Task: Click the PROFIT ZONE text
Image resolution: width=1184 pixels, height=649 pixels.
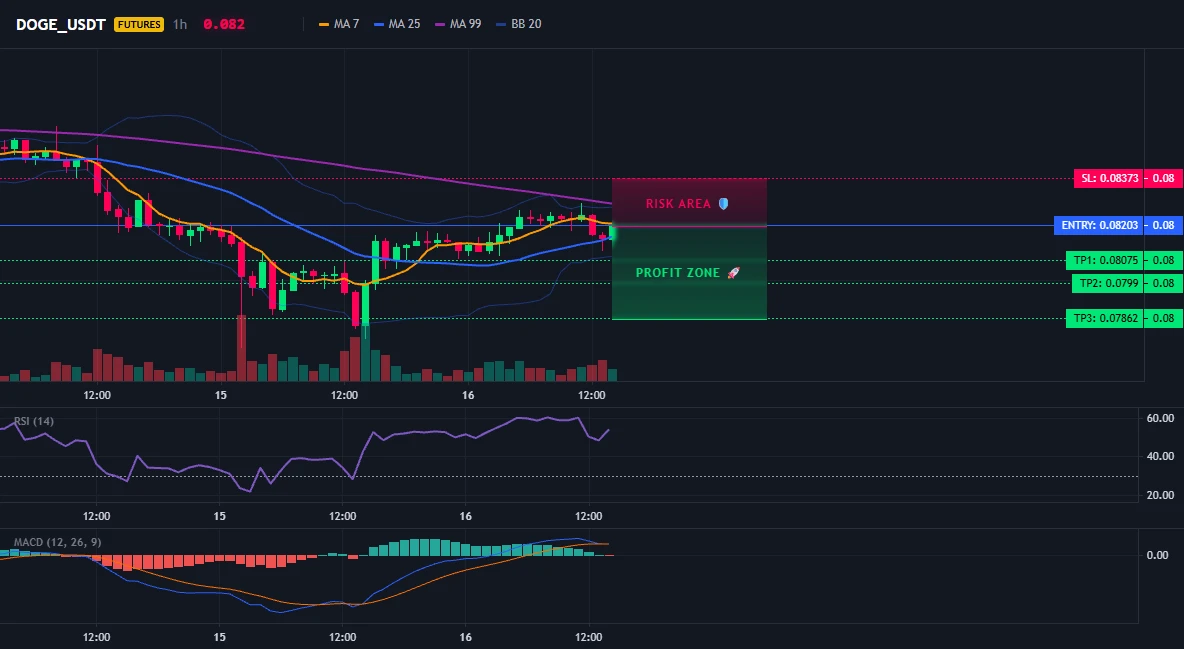Action: (678, 273)
